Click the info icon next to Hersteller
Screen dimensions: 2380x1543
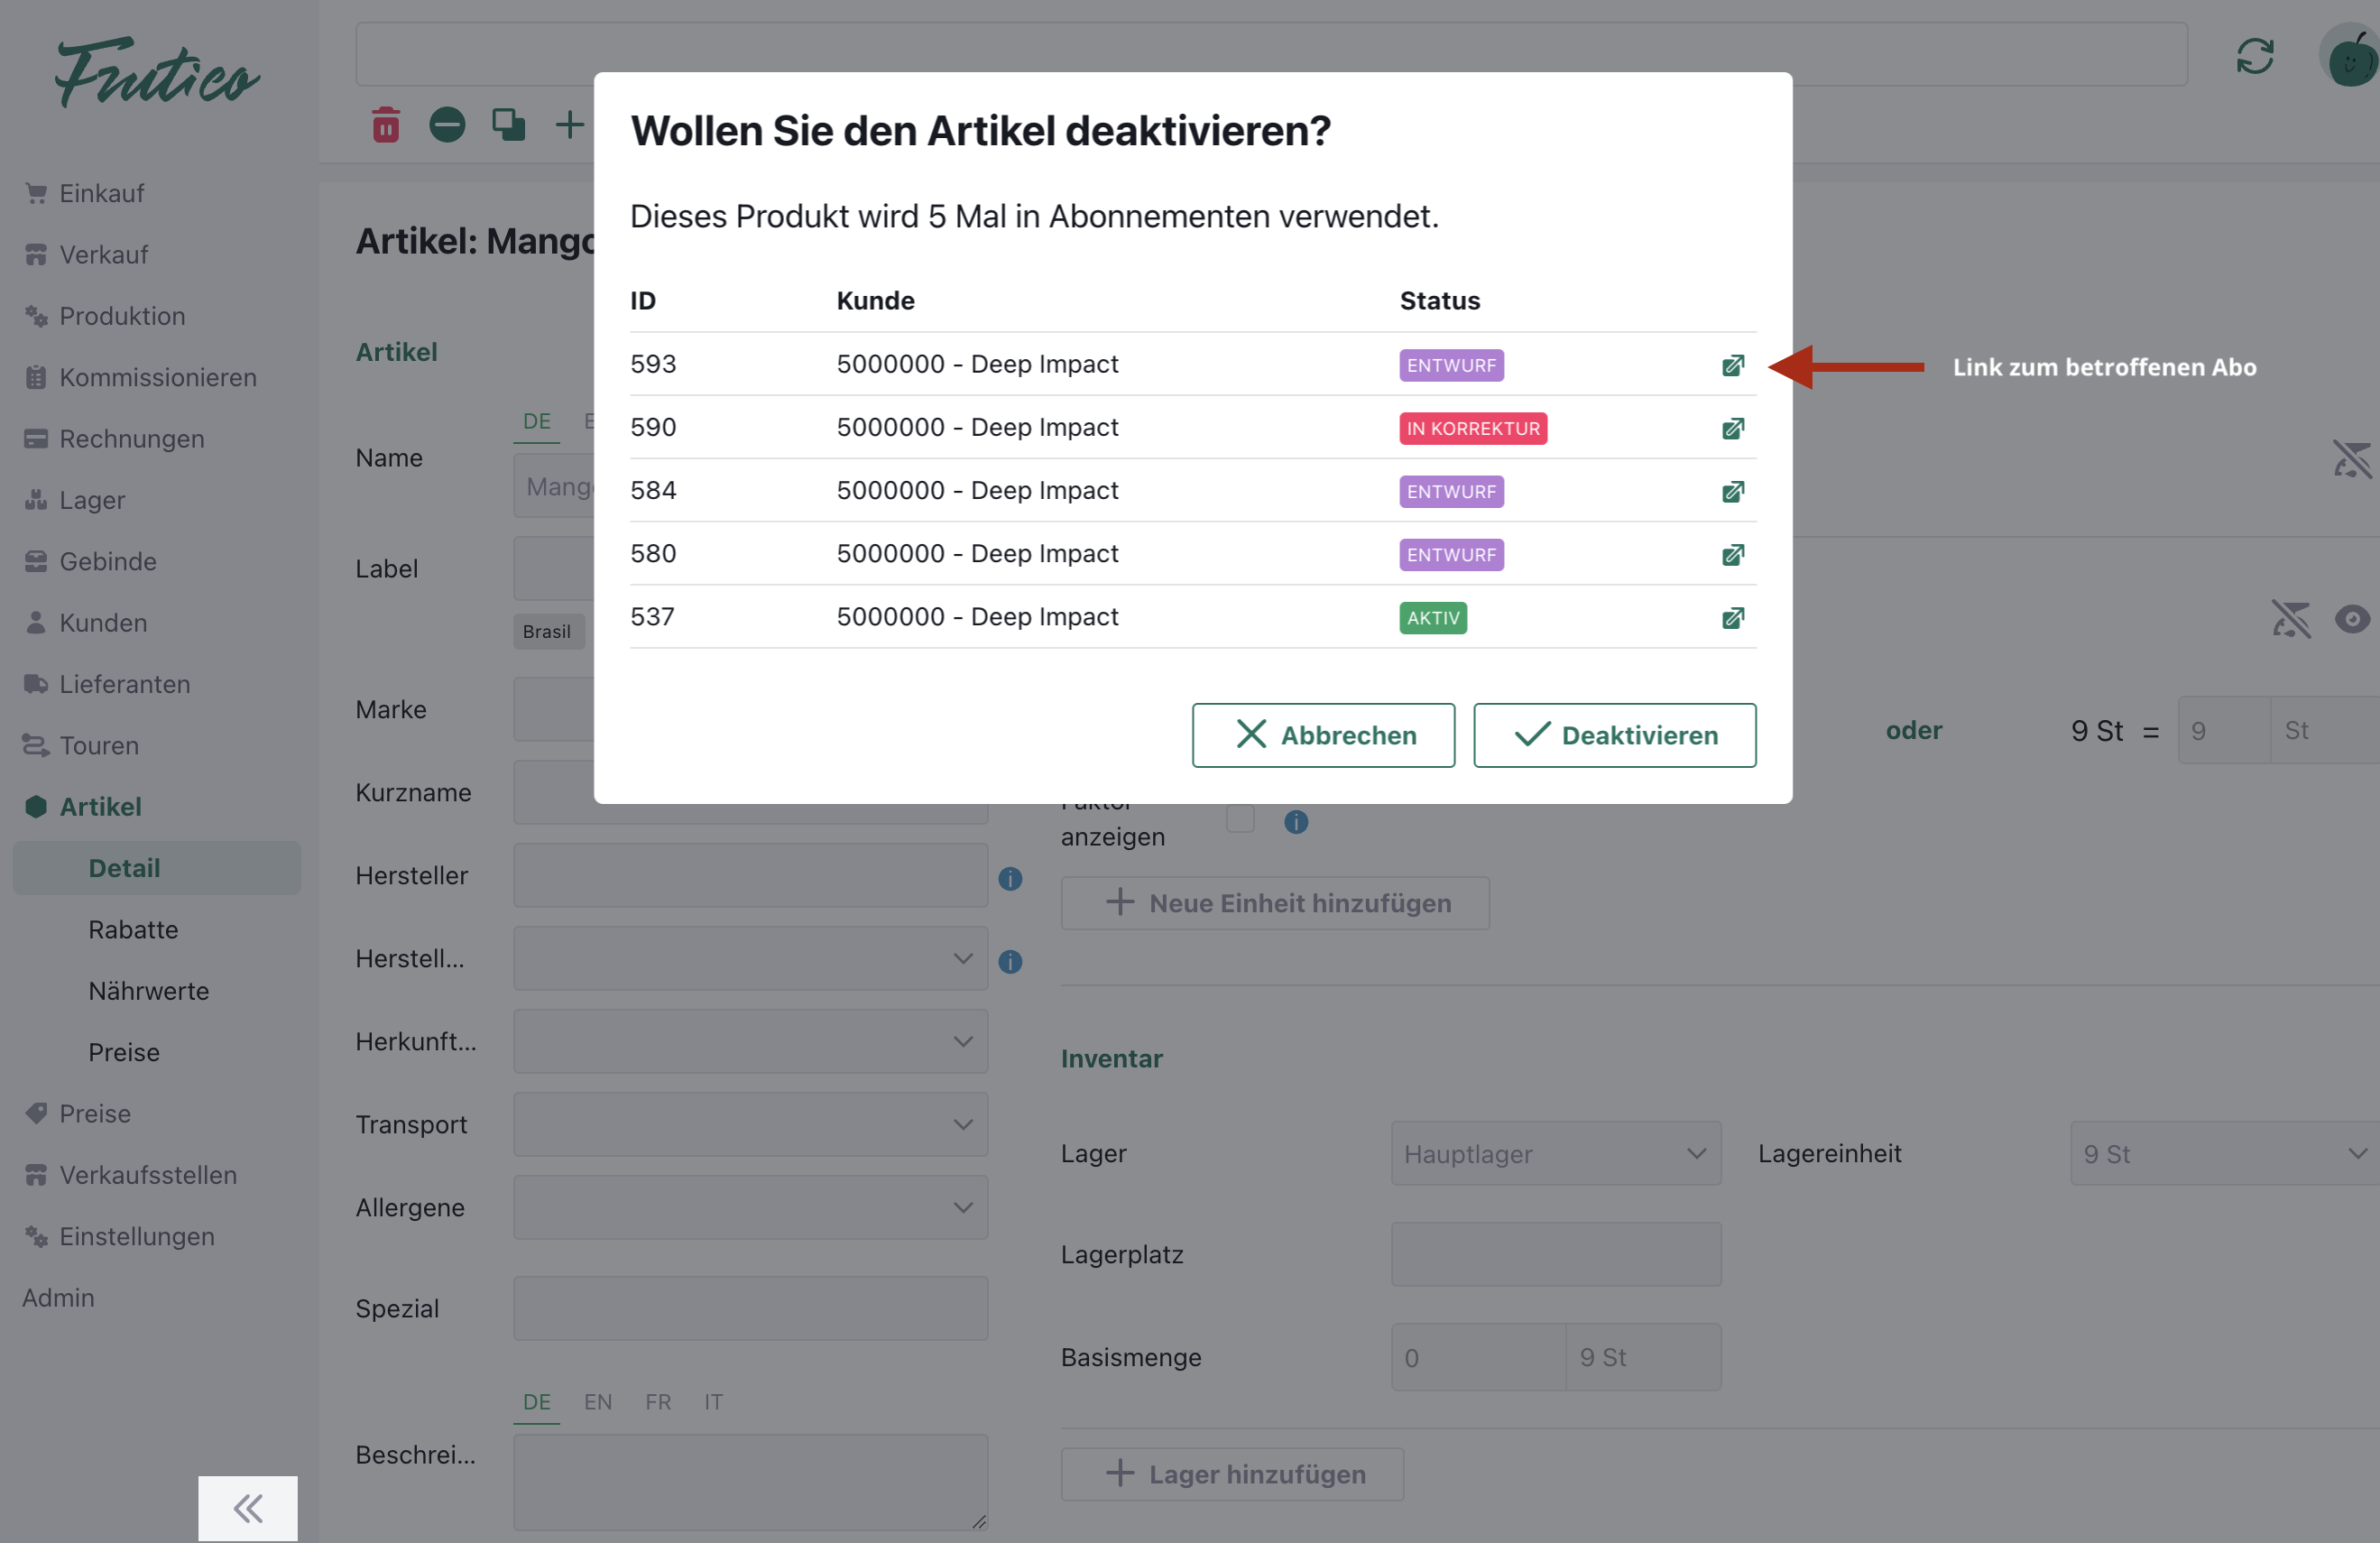click(1010, 878)
